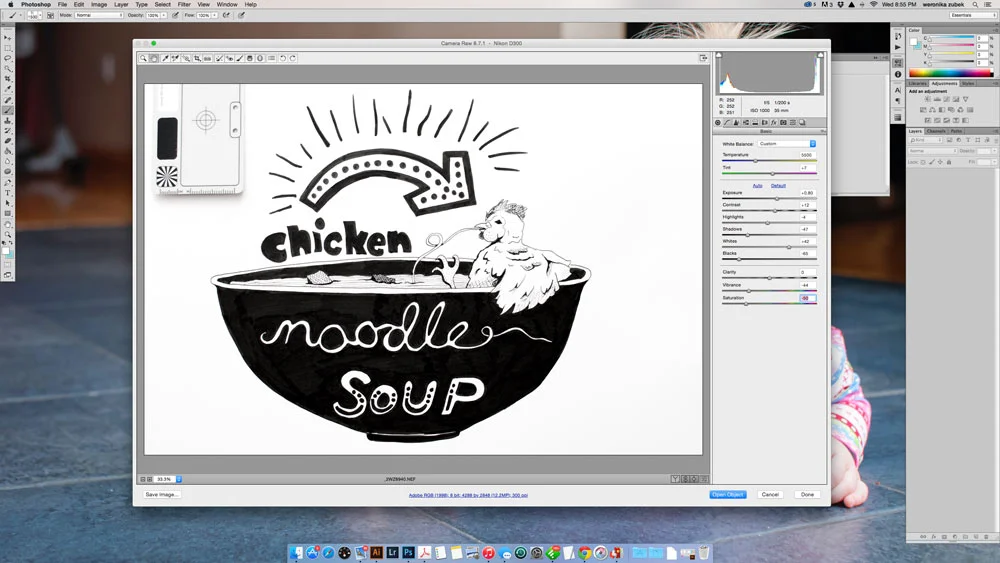Click the Exposure slider handle

pos(777,198)
